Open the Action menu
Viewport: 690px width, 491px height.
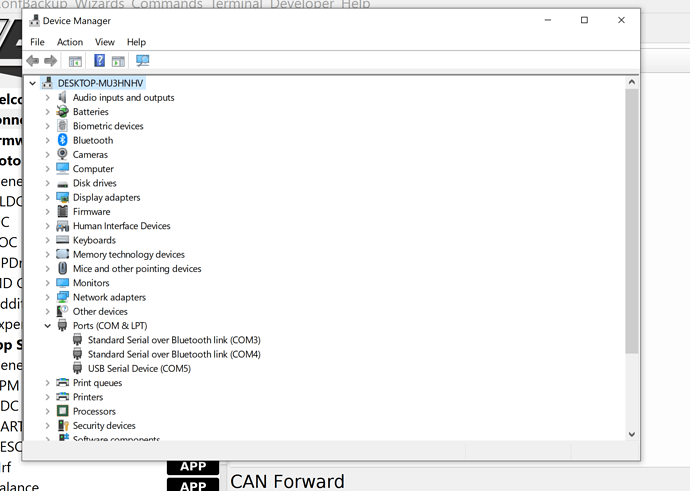[70, 42]
